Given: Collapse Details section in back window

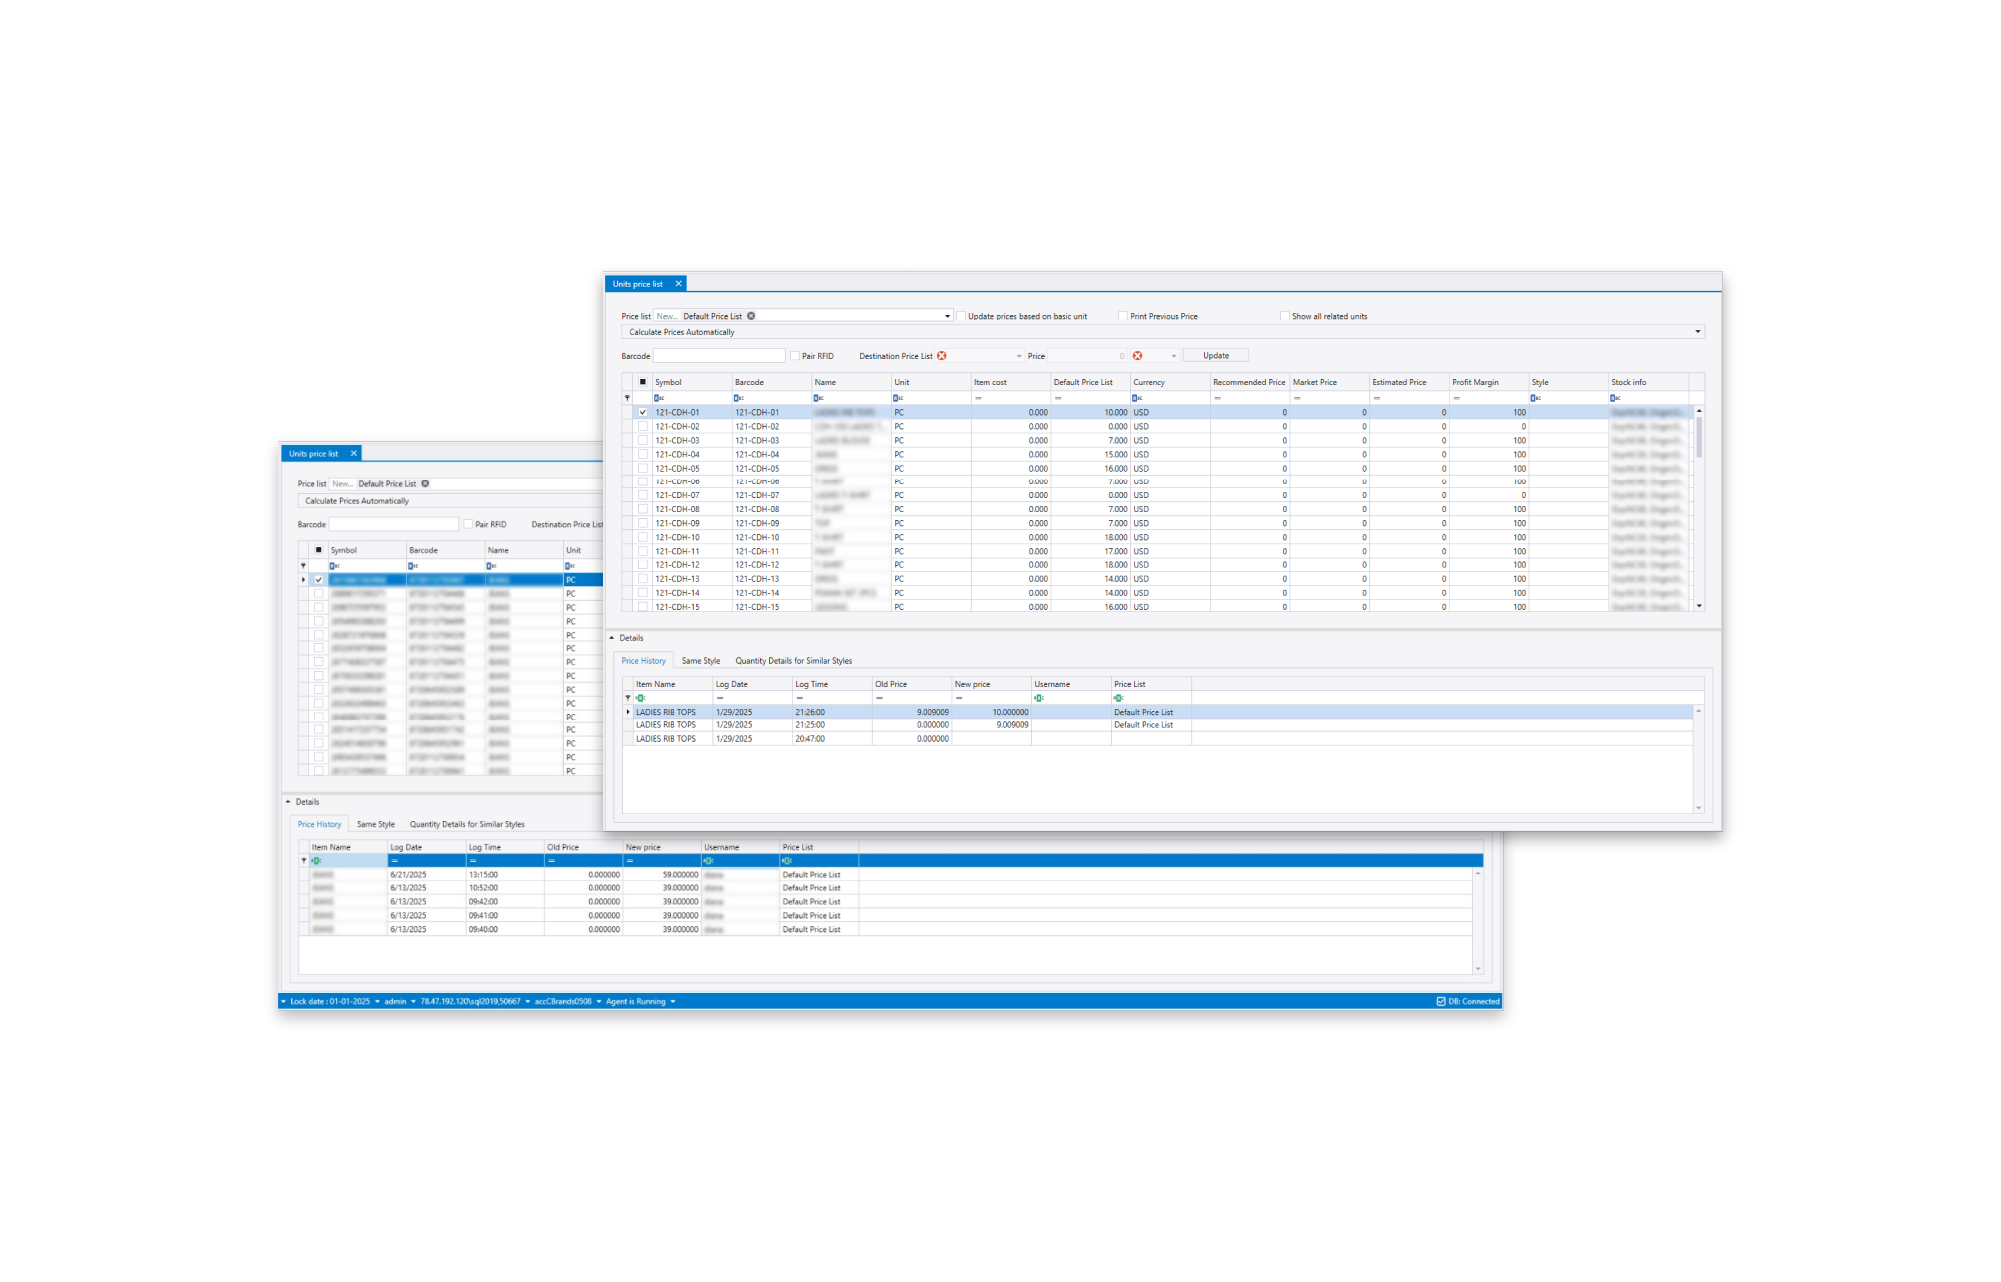Looking at the screenshot, I should [x=288, y=802].
